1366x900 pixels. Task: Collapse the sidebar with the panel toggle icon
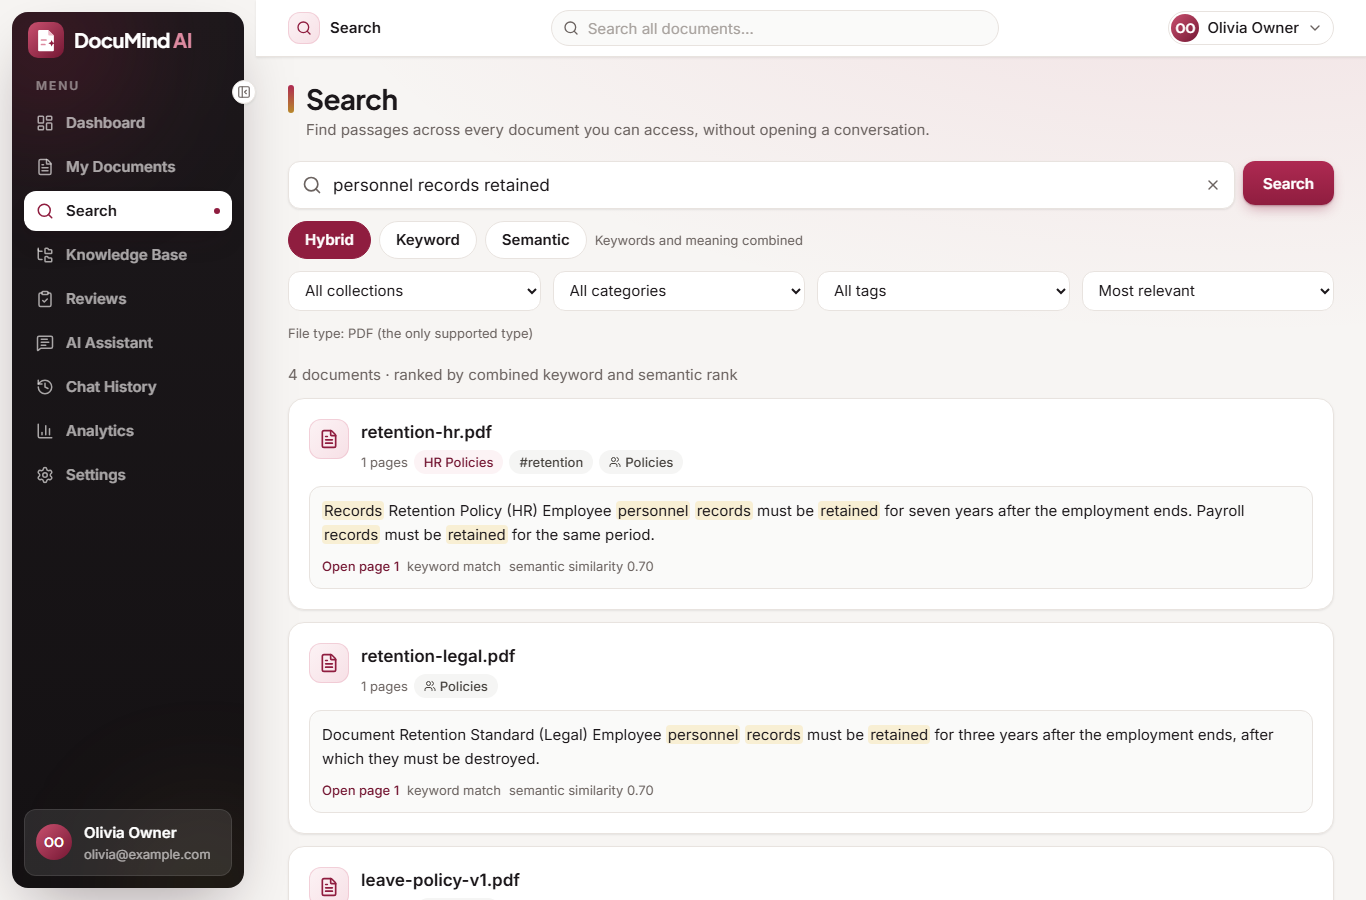(x=244, y=92)
